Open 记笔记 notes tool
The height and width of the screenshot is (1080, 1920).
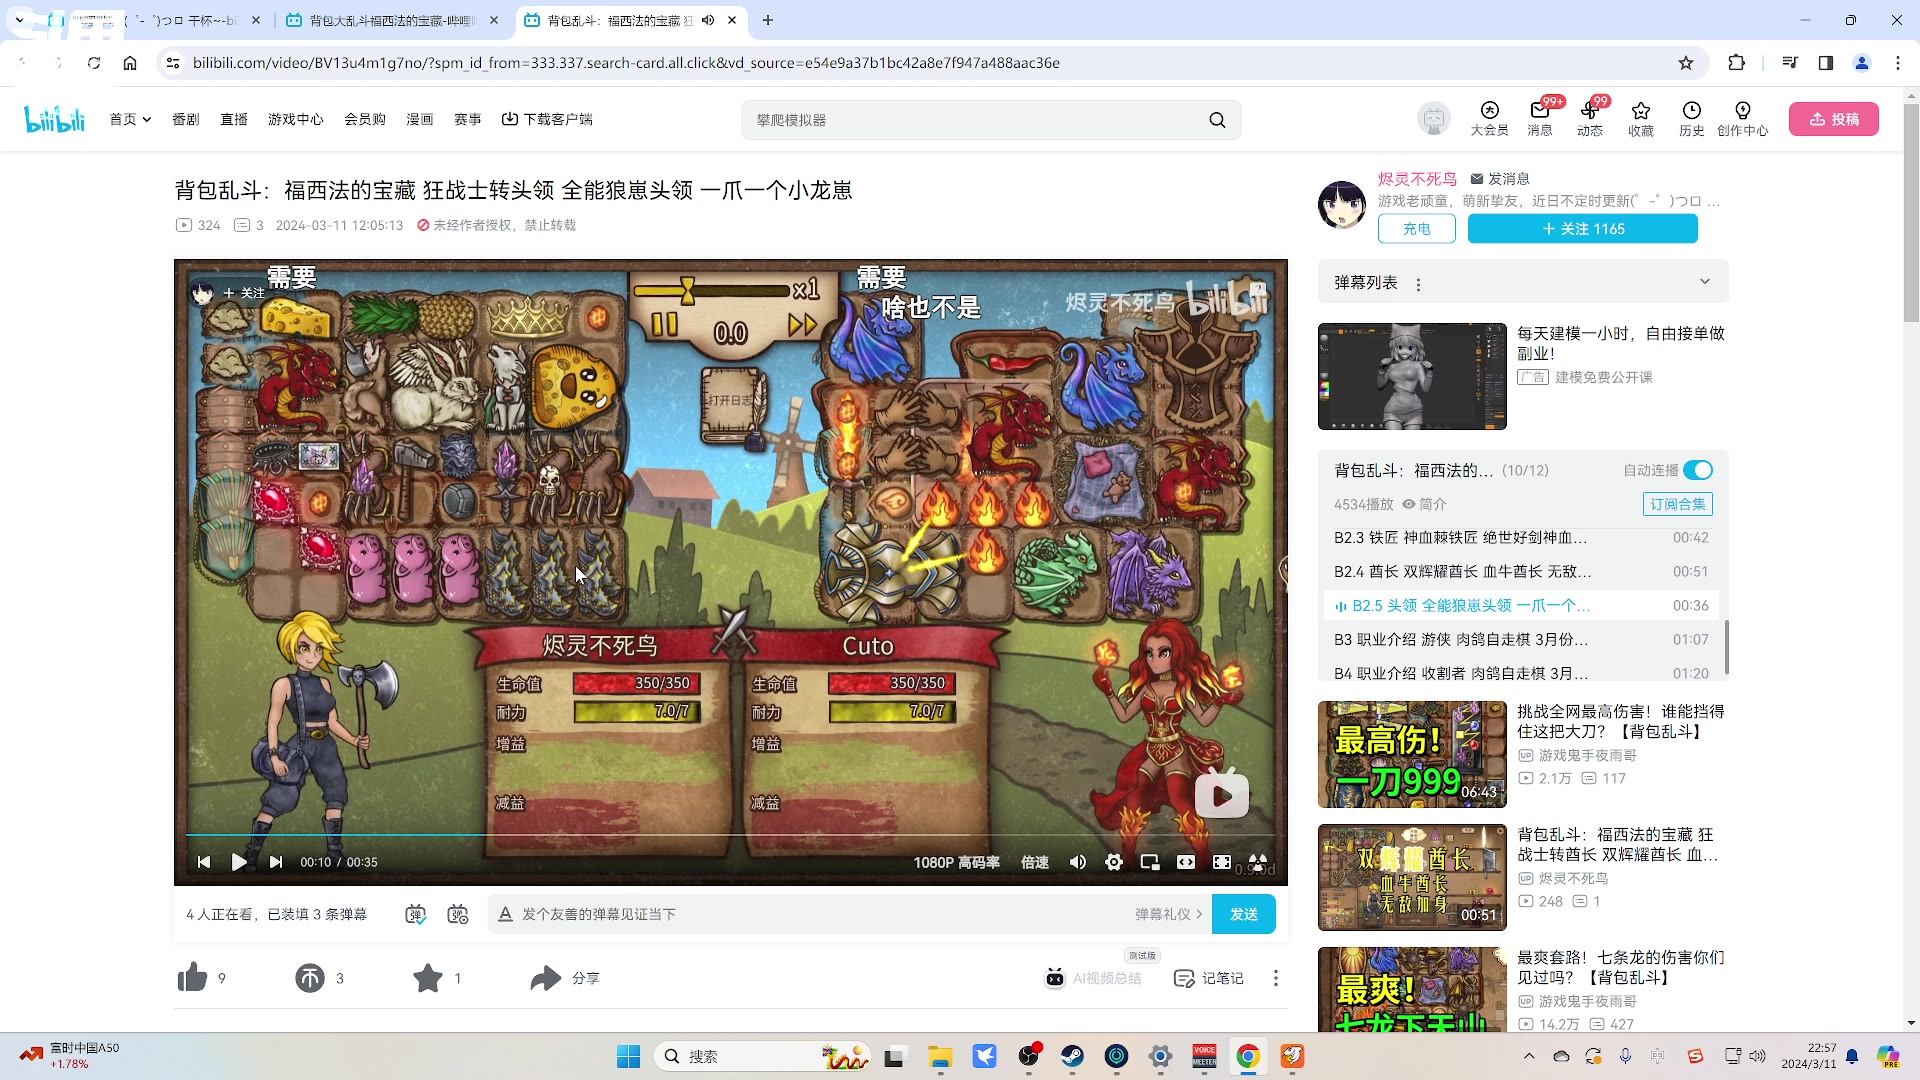pyautogui.click(x=1209, y=978)
